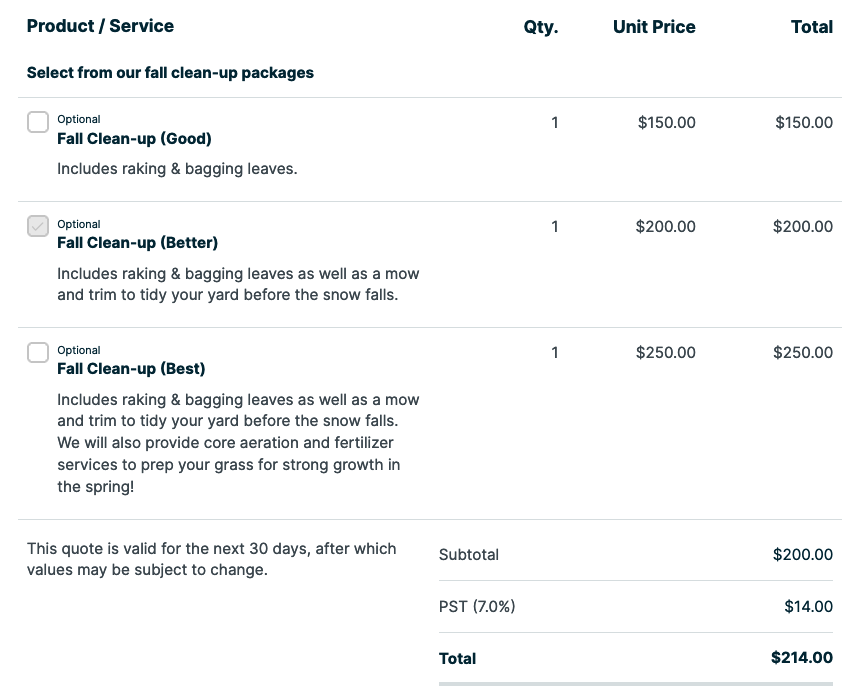Click the Total column header

[811, 27]
